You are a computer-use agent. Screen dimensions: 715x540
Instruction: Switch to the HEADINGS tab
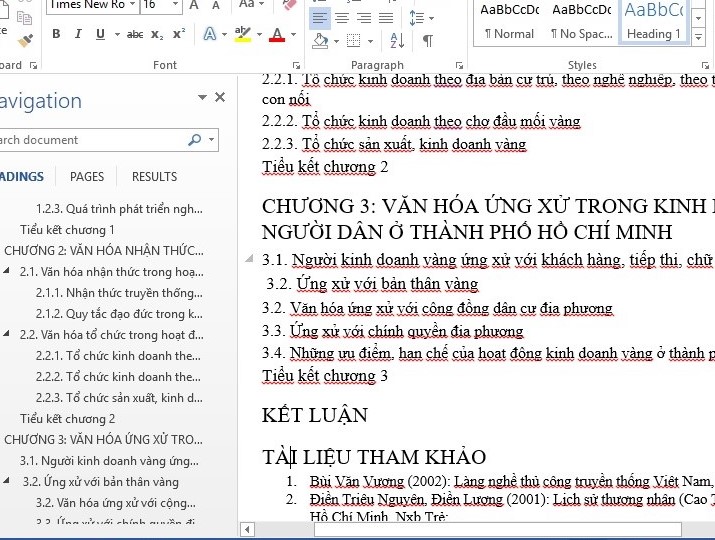click(x=21, y=177)
